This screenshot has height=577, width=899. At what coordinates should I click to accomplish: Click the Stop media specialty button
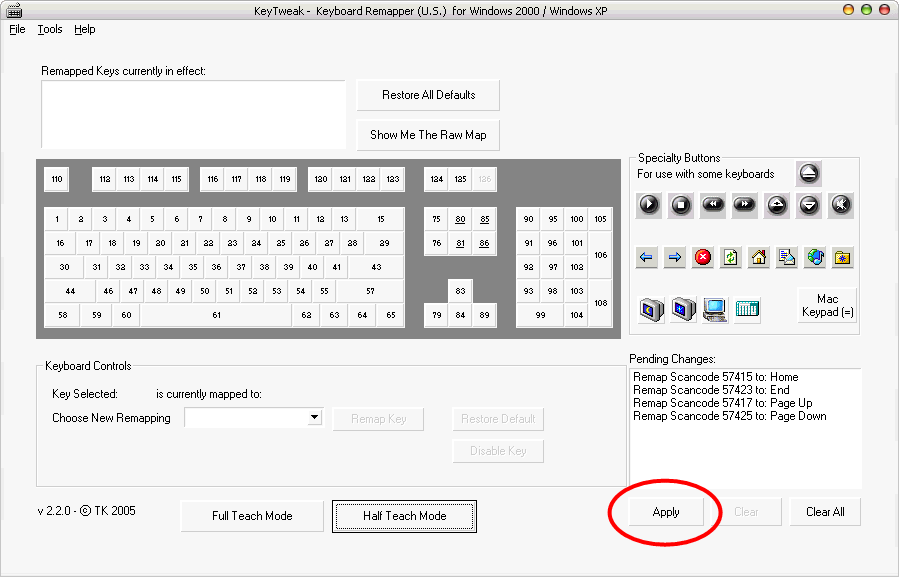tap(681, 205)
